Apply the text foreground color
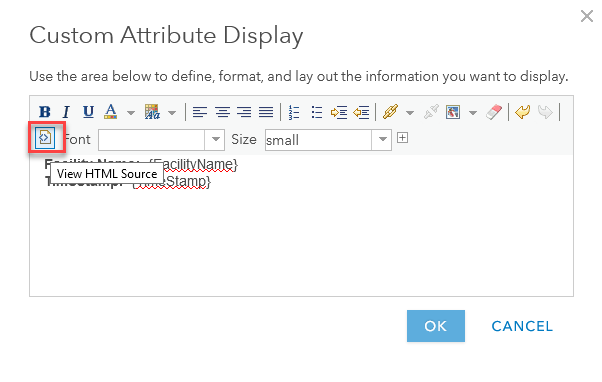This screenshot has width=602, height=382. [x=111, y=112]
